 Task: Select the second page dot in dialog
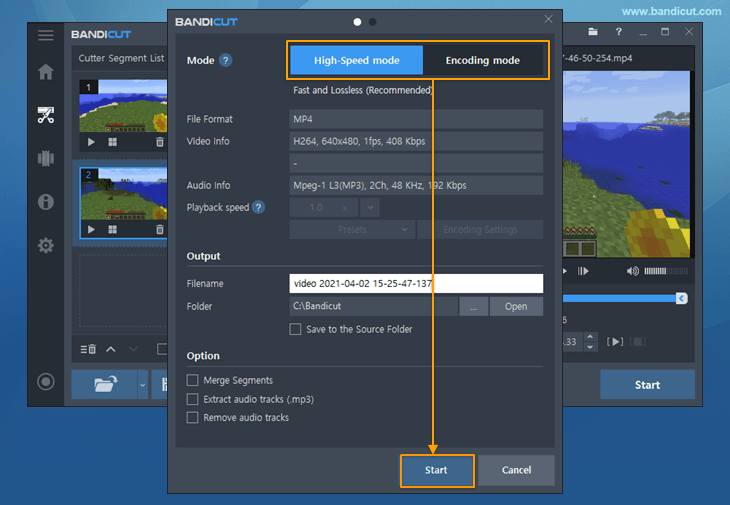coord(372,22)
